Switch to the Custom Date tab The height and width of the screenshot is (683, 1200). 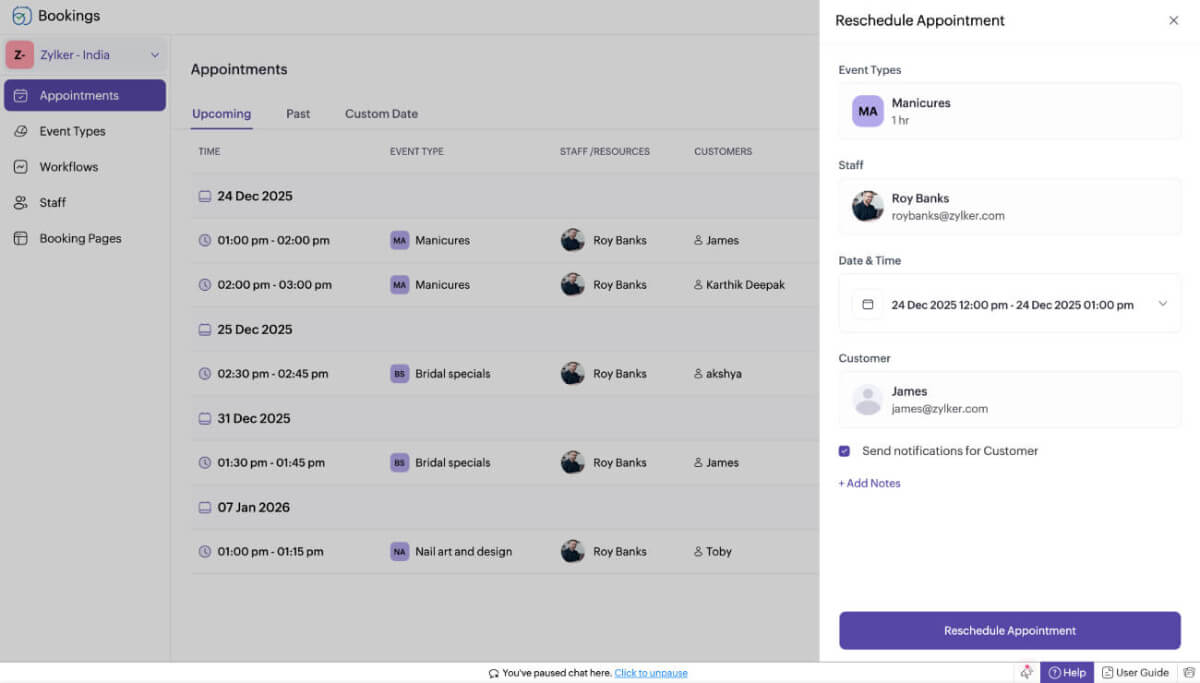381,114
